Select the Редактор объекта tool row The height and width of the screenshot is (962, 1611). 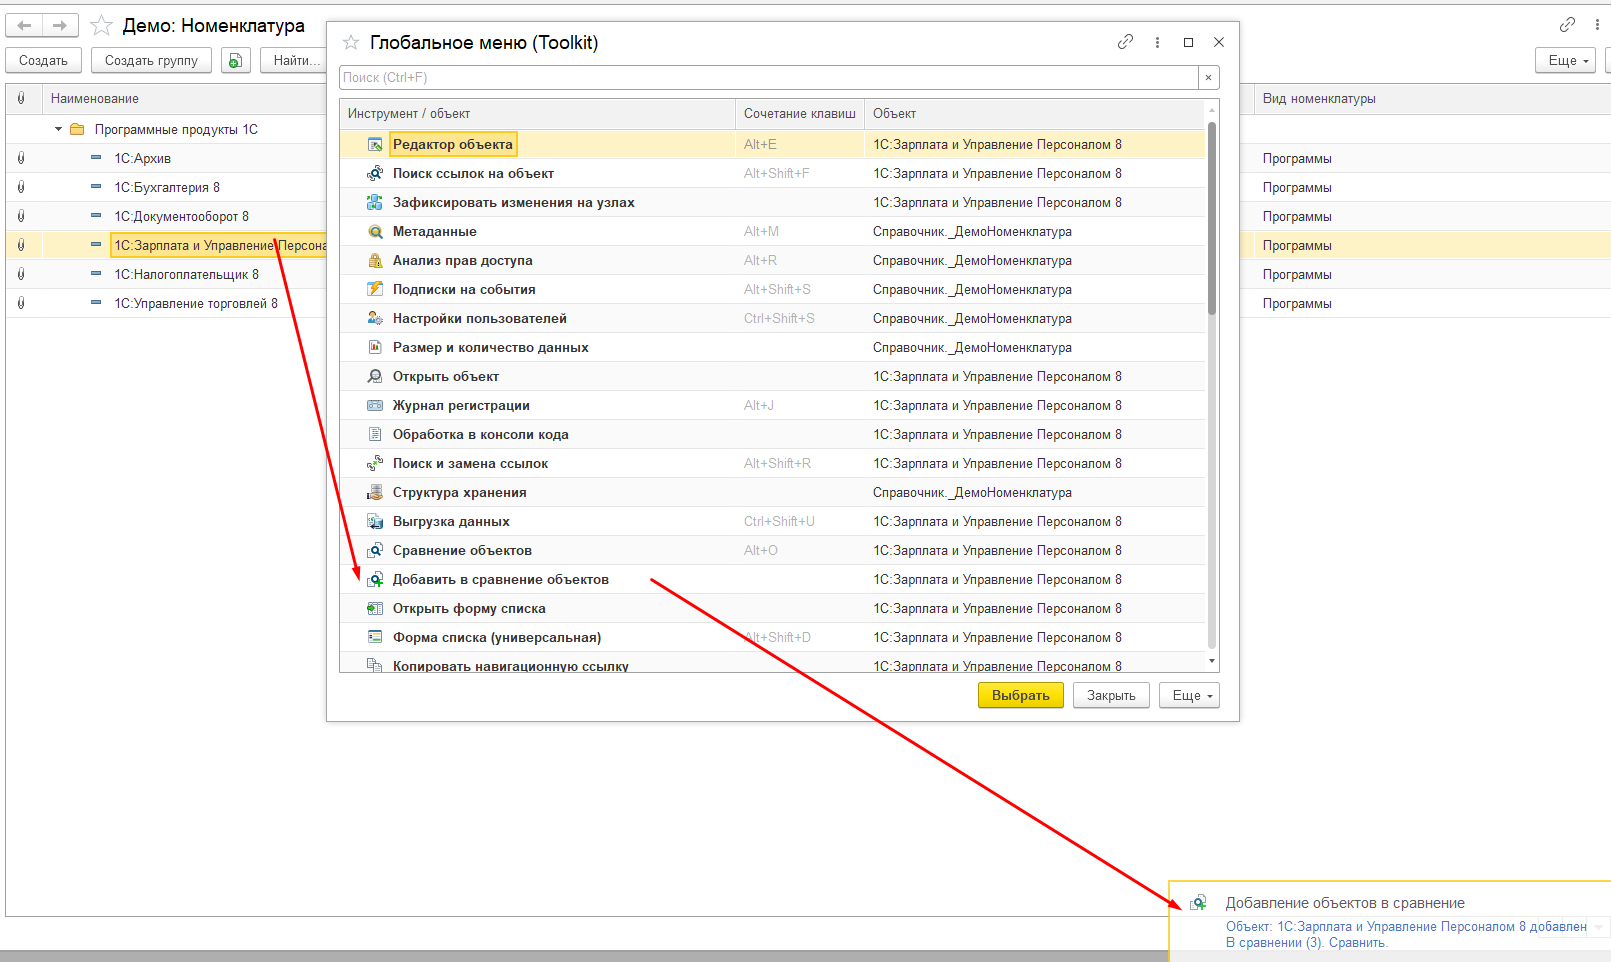(x=772, y=145)
